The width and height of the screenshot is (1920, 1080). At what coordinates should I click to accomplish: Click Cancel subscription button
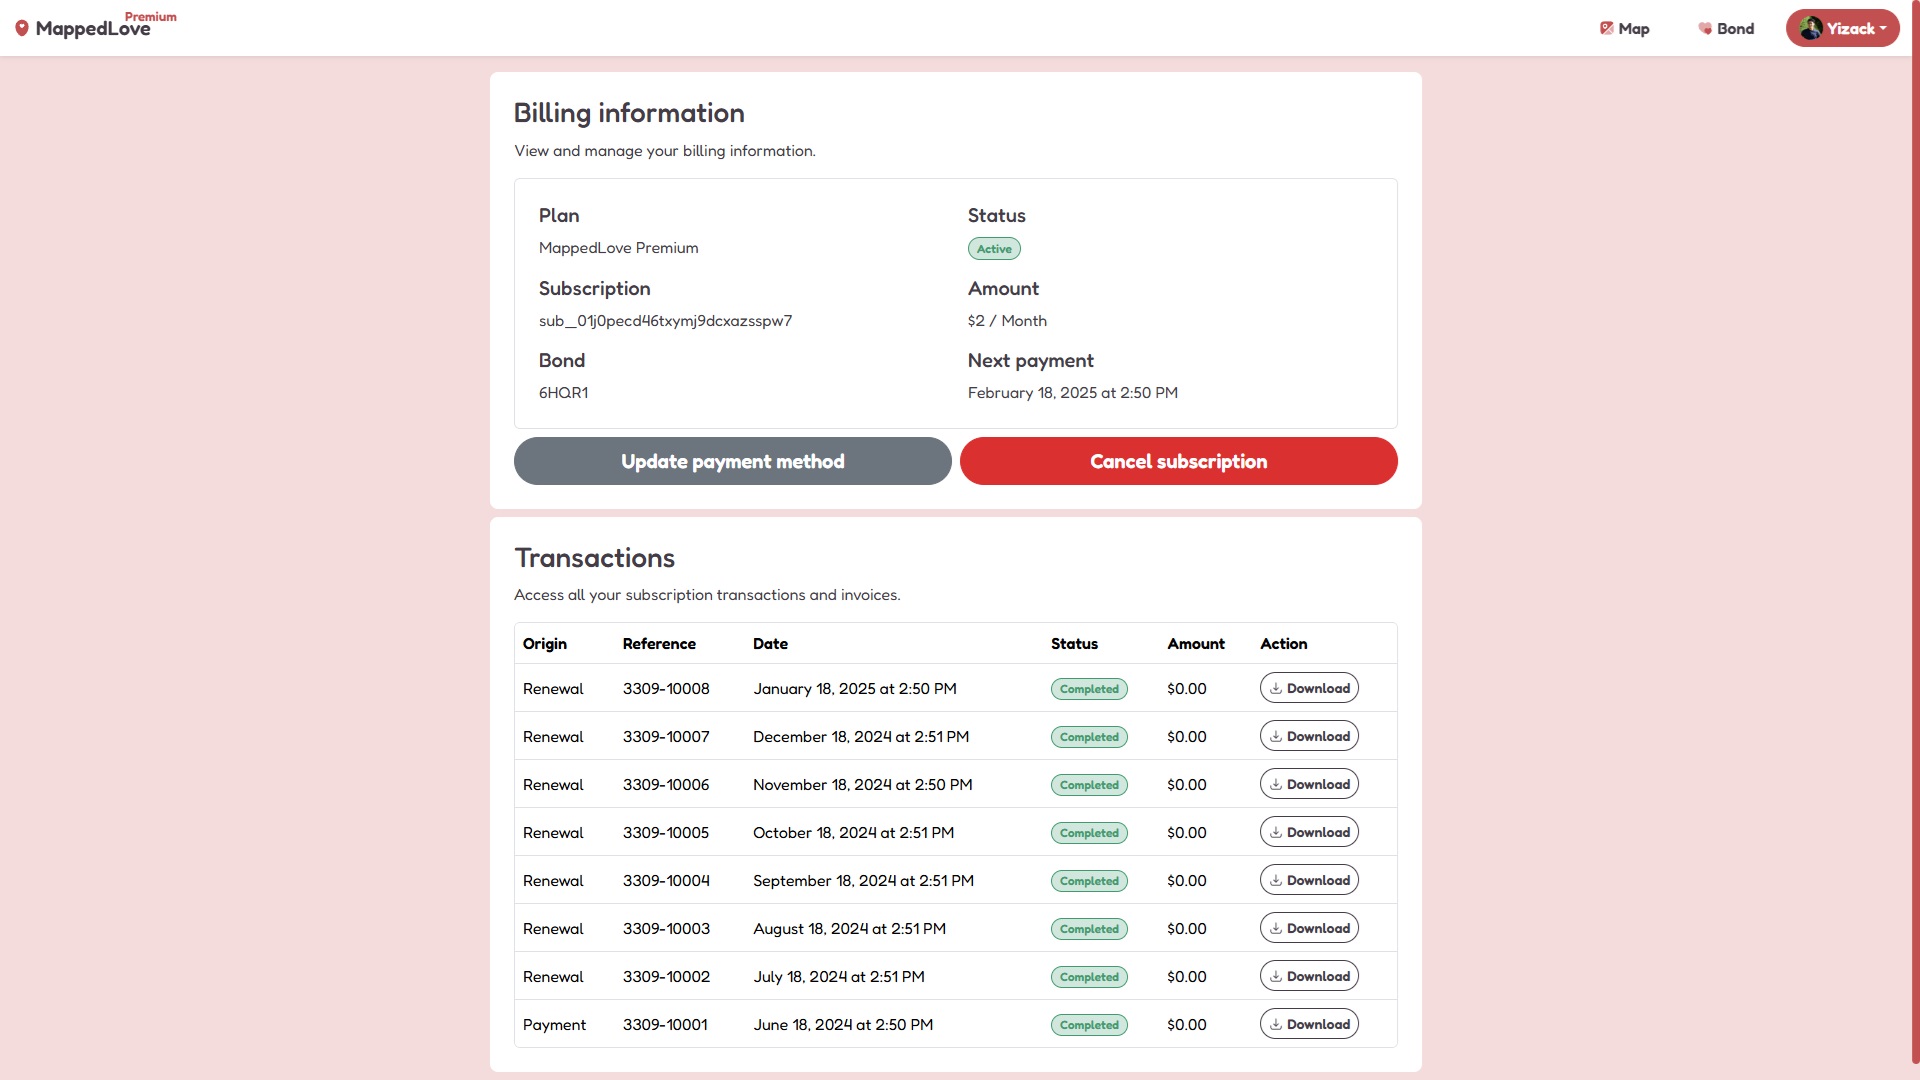coord(1178,461)
